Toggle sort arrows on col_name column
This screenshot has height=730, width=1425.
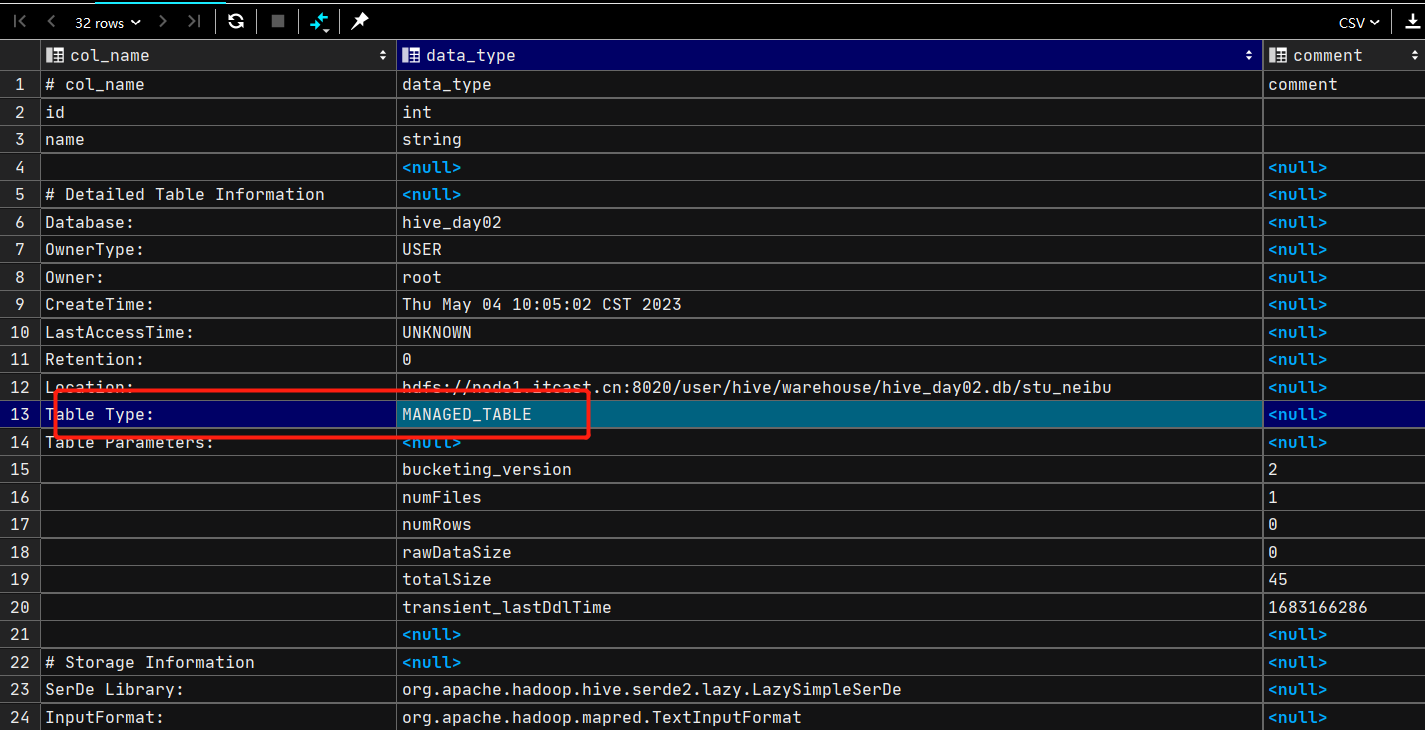[383, 56]
